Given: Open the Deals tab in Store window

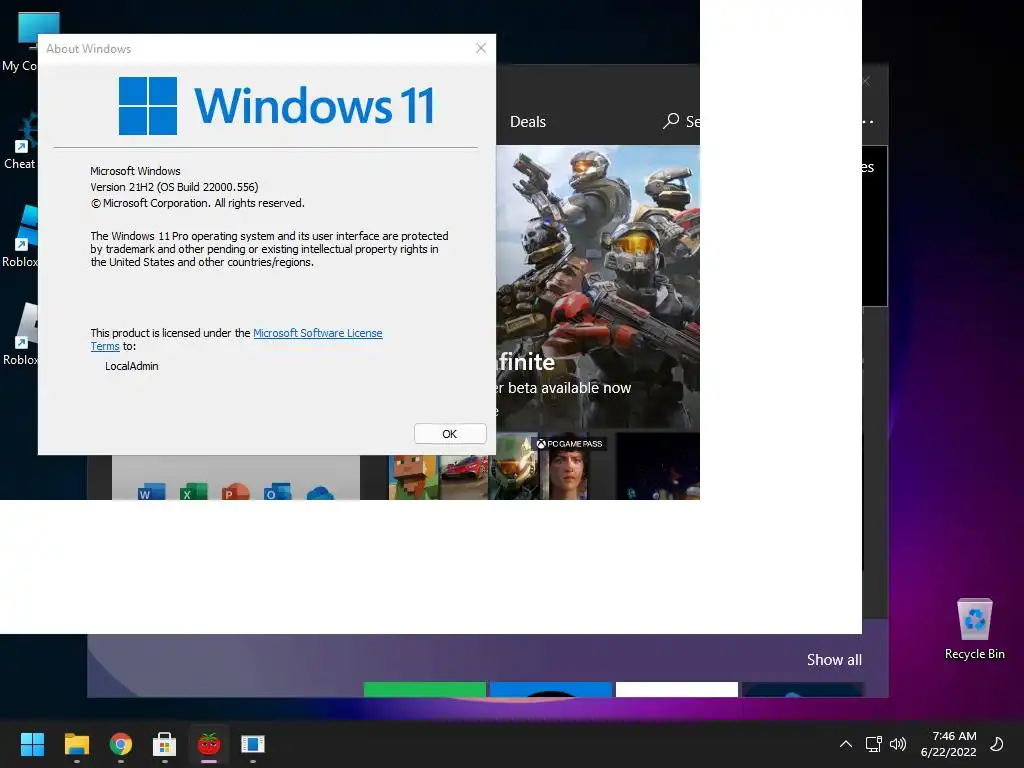Looking at the screenshot, I should [528, 121].
